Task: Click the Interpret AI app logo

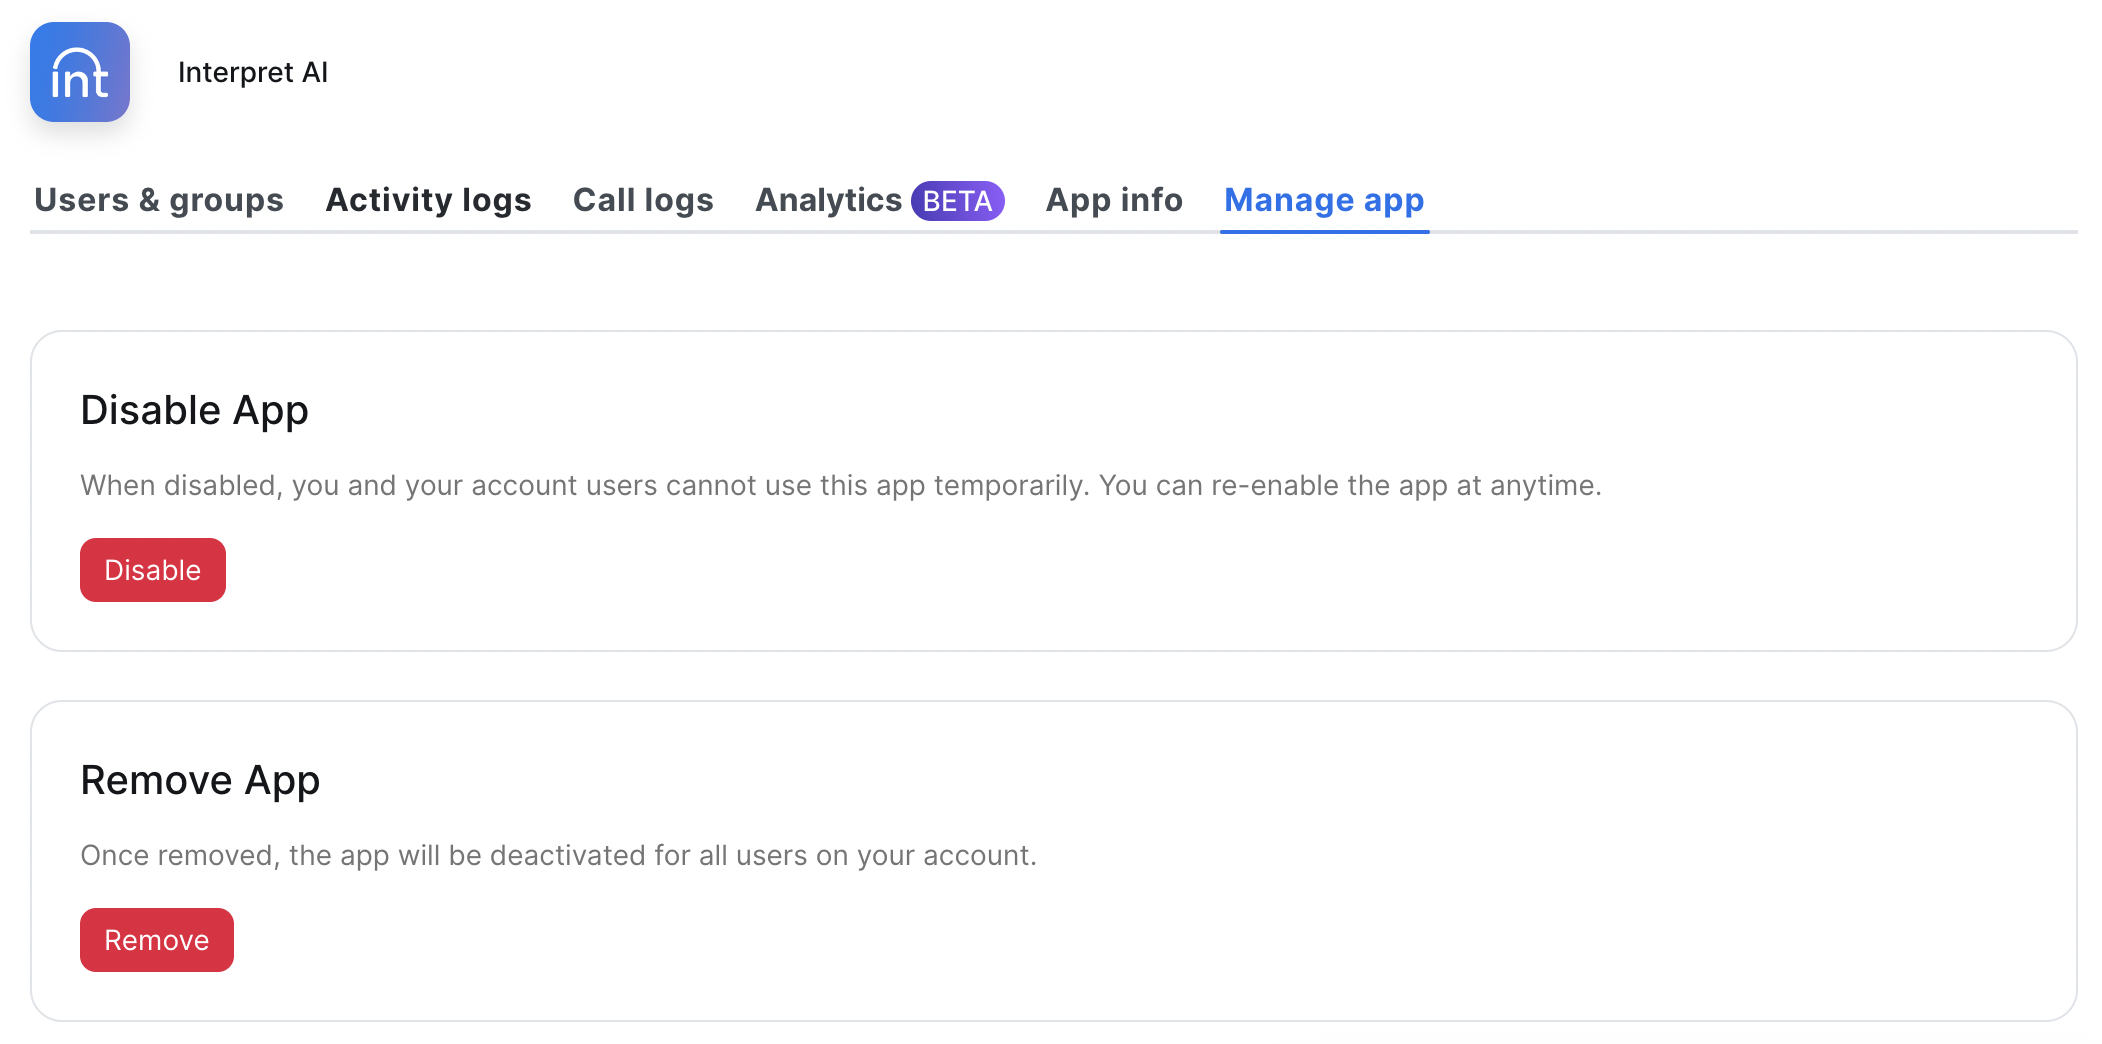Action: coord(80,72)
